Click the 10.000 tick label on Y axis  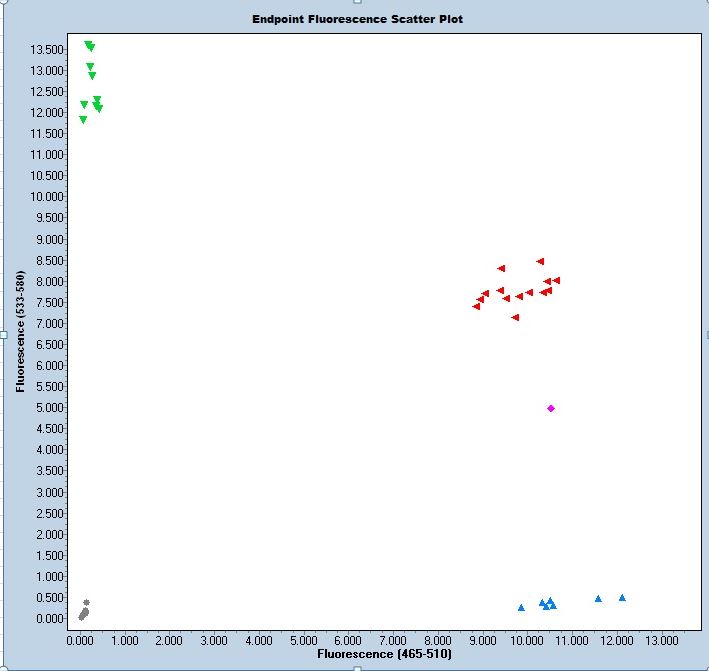coord(48,197)
